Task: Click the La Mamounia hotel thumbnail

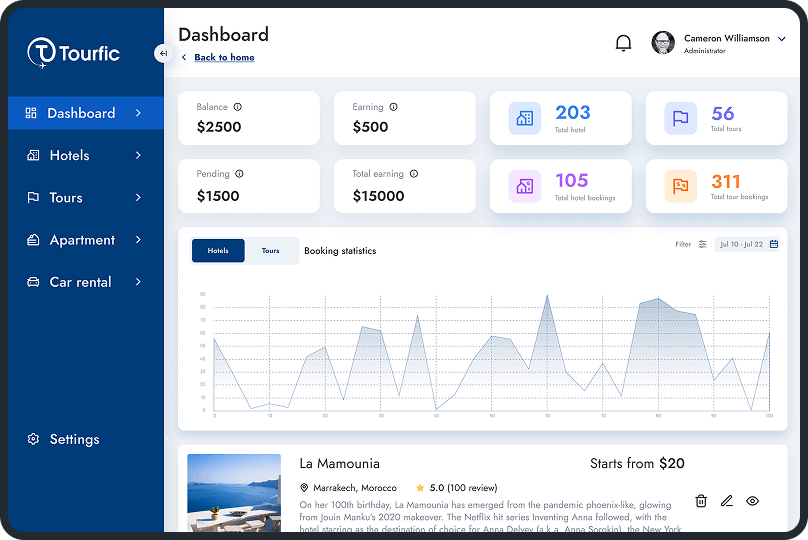Action: 234,493
